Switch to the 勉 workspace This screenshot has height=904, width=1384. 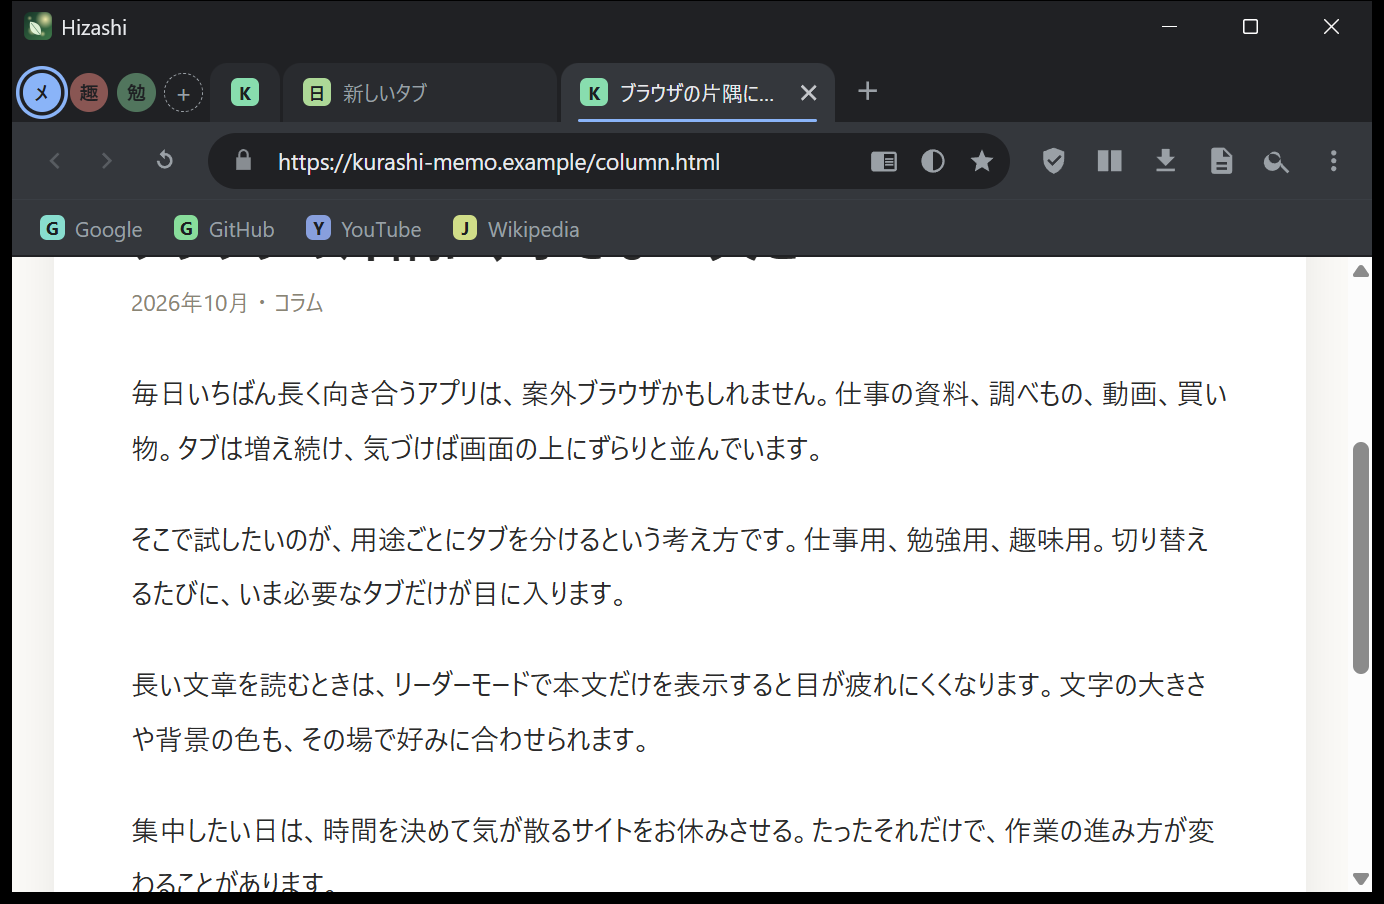click(136, 93)
